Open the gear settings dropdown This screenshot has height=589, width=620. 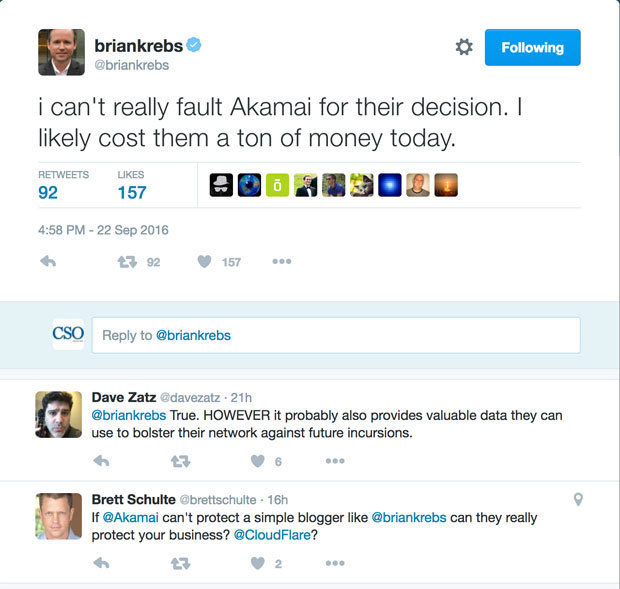[x=464, y=47]
